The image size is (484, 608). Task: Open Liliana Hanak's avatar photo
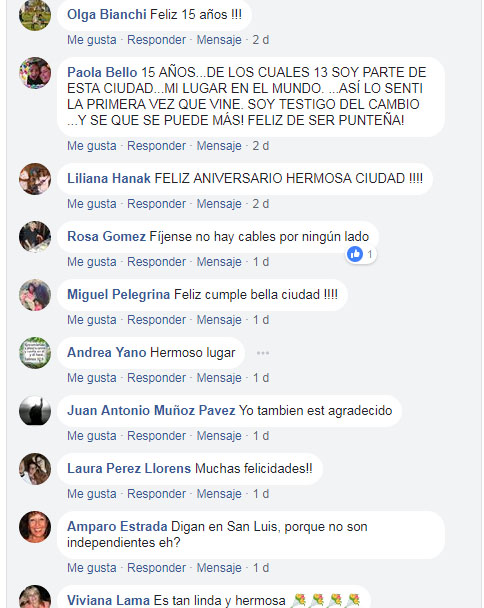tap(35, 179)
